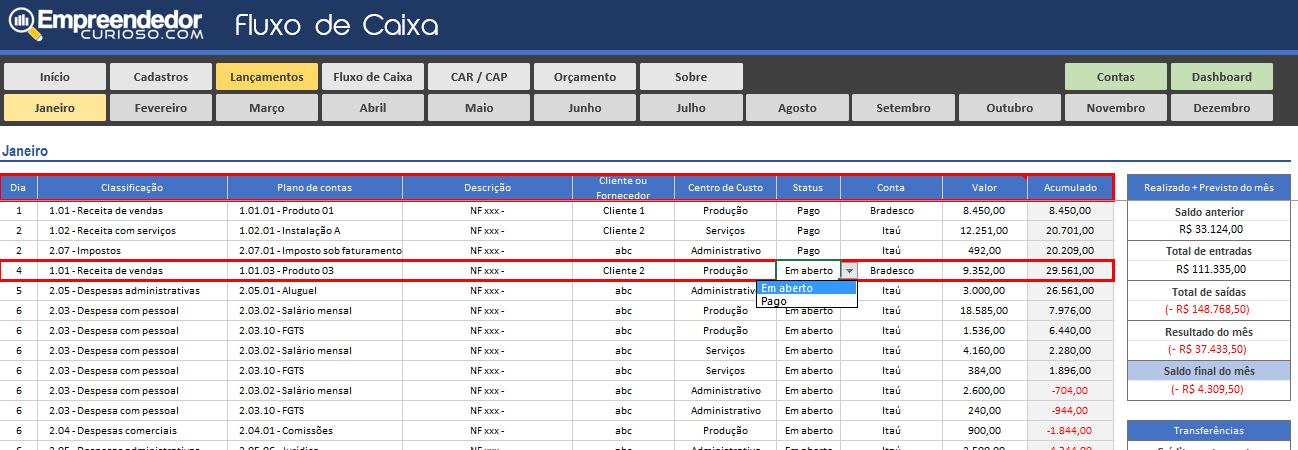Viewport: 1298px width, 450px height.
Task: Go to the Início navigation button
Action: tap(55, 77)
